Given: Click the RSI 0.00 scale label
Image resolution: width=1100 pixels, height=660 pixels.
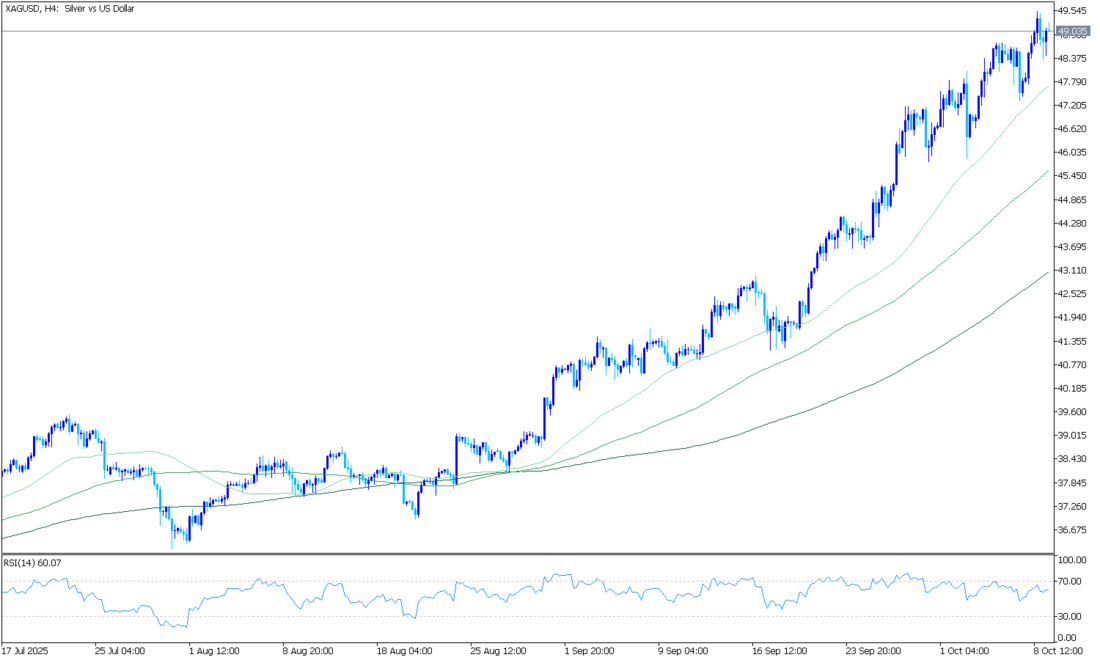Looking at the screenshot, I should pos(1068,637).
